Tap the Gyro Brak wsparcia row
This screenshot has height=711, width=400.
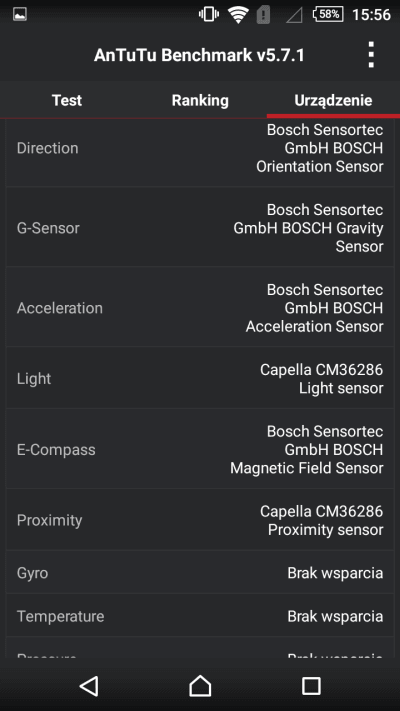pyautogui.click(x=200, y=572)
